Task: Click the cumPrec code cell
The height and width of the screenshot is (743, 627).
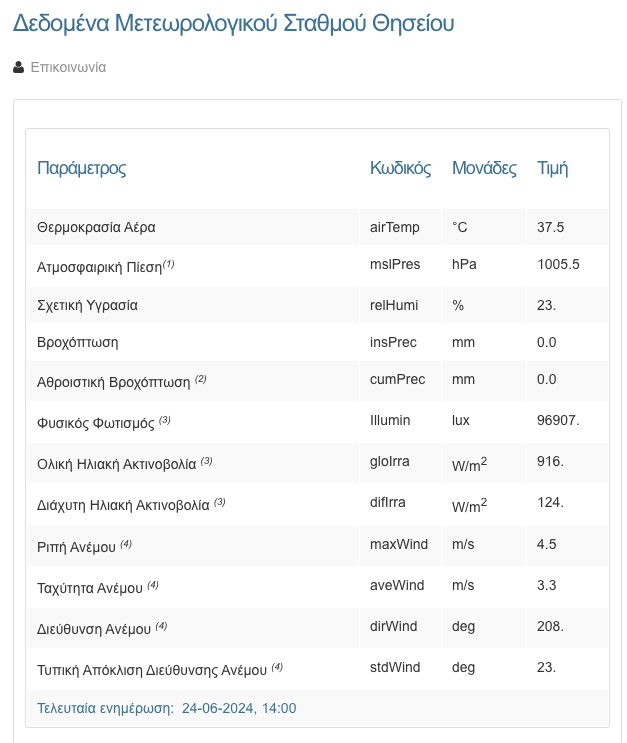Action: click(397, 379)
